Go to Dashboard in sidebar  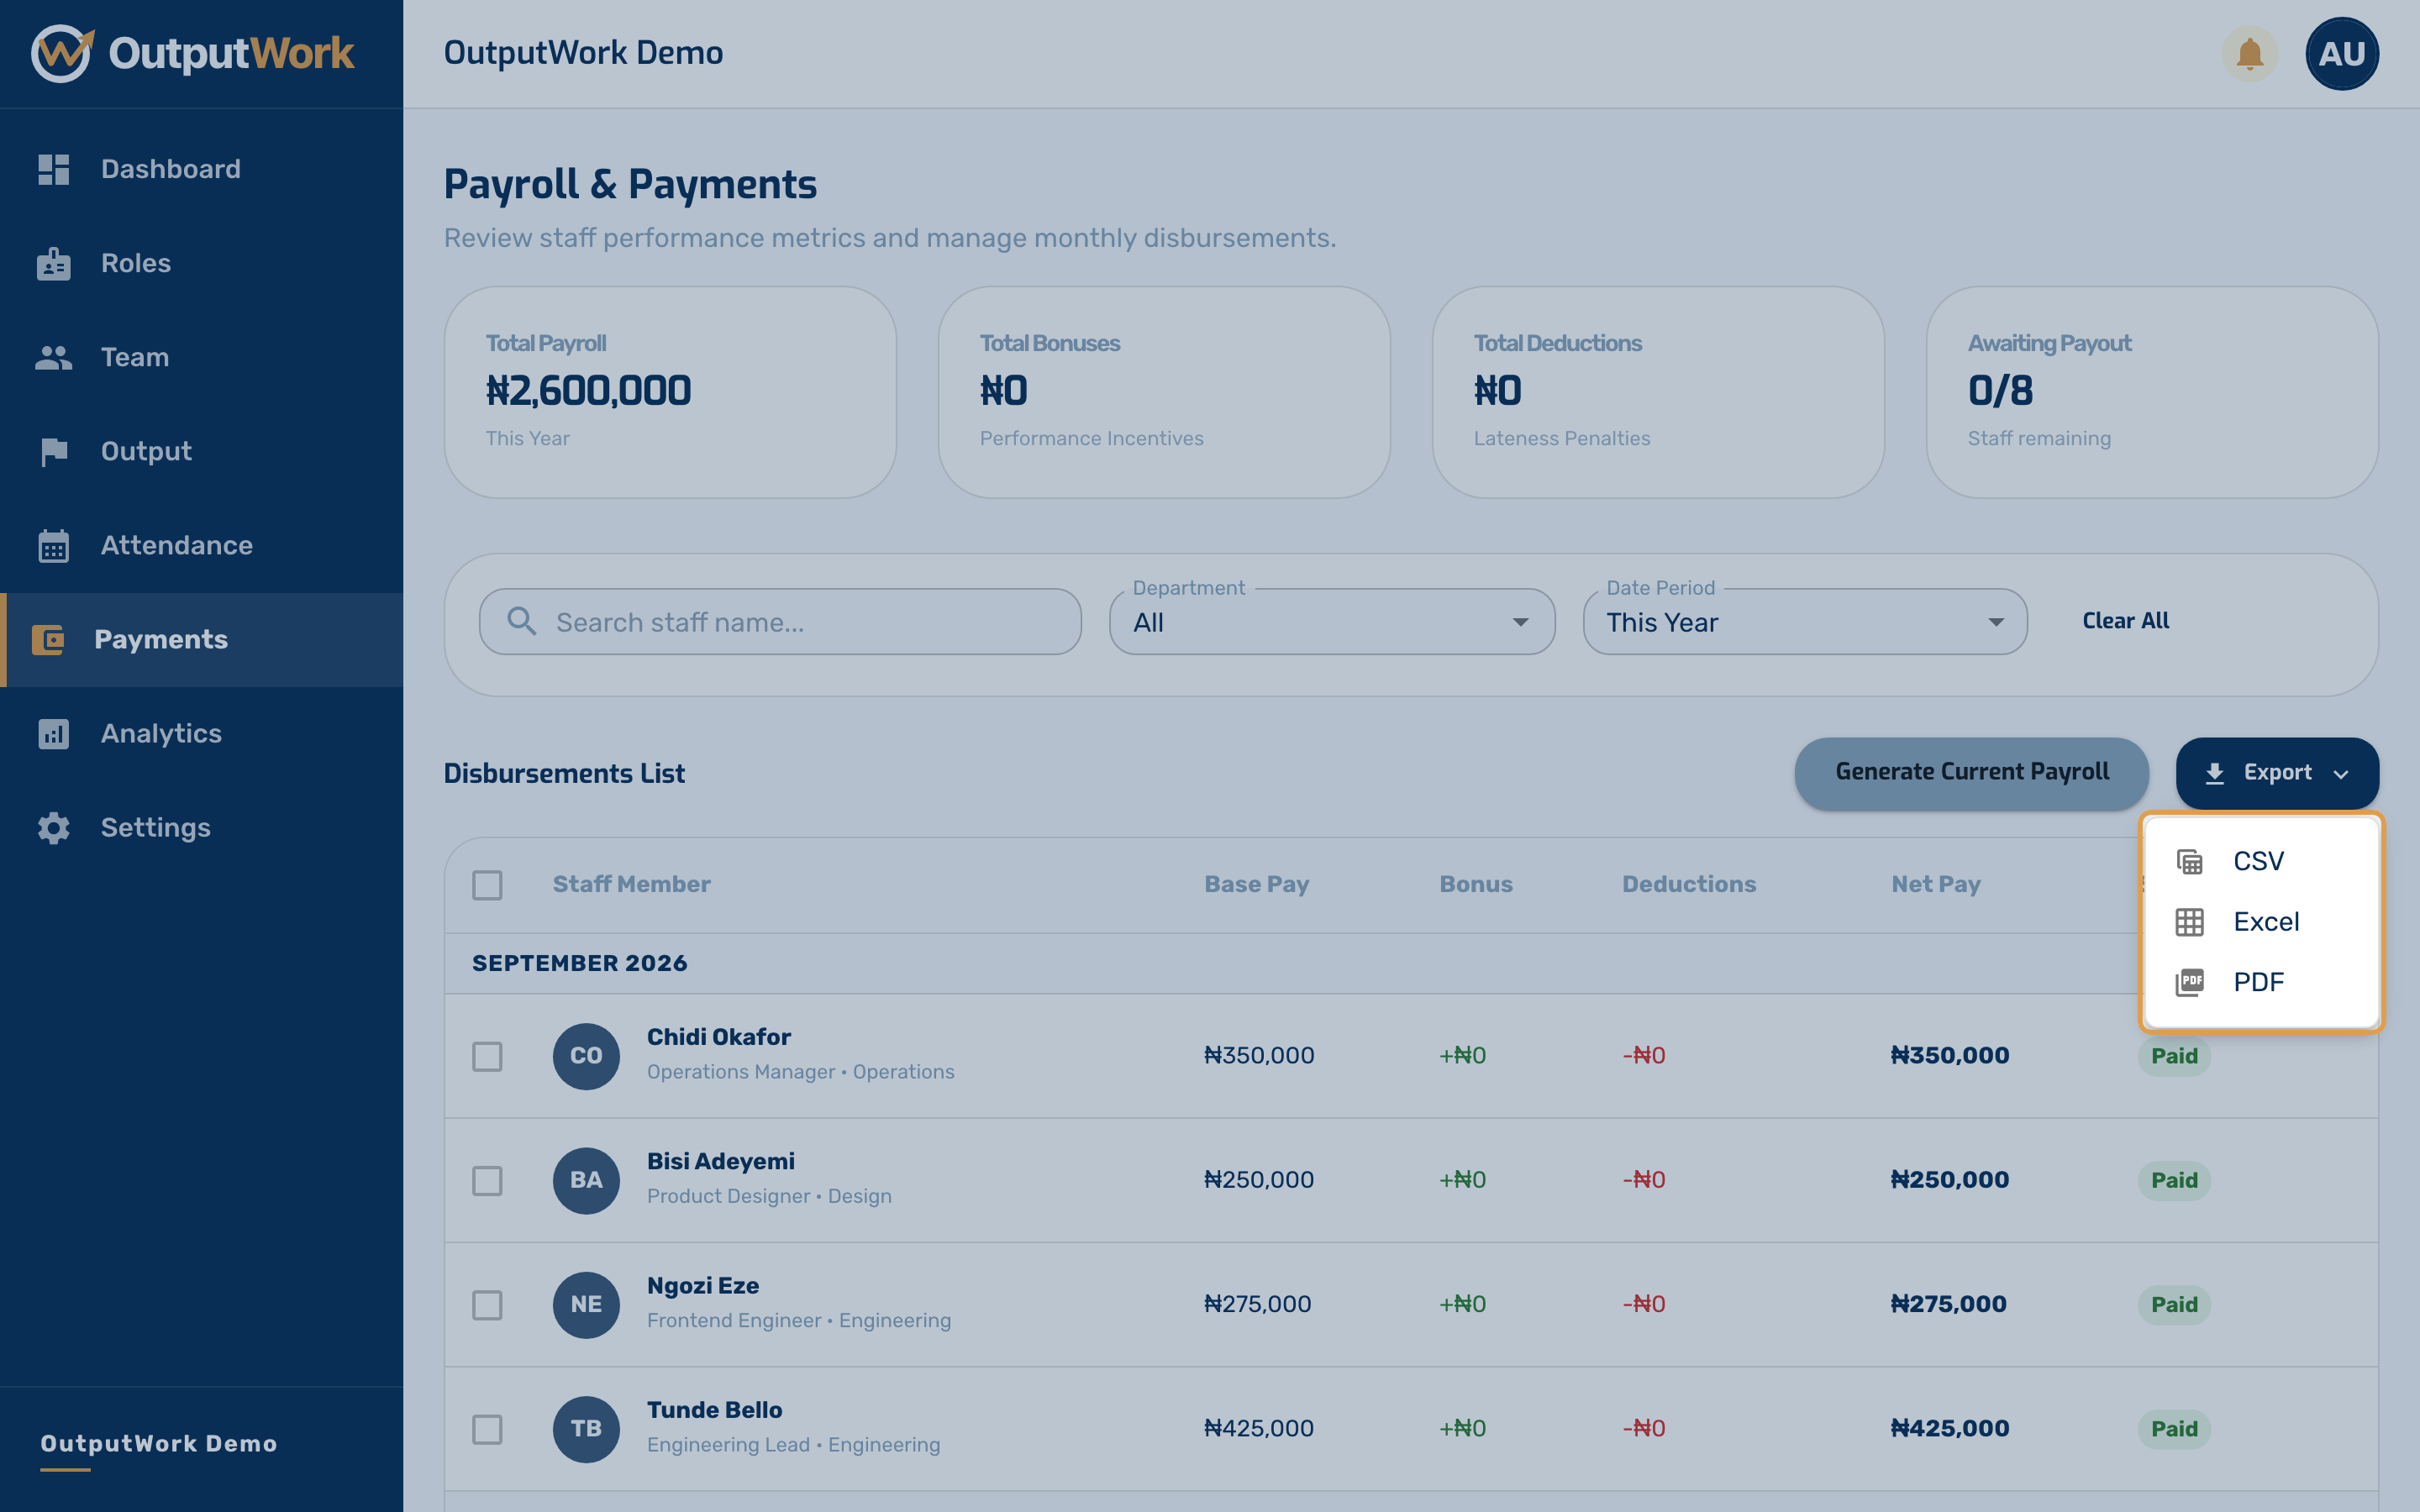point(201,169)
